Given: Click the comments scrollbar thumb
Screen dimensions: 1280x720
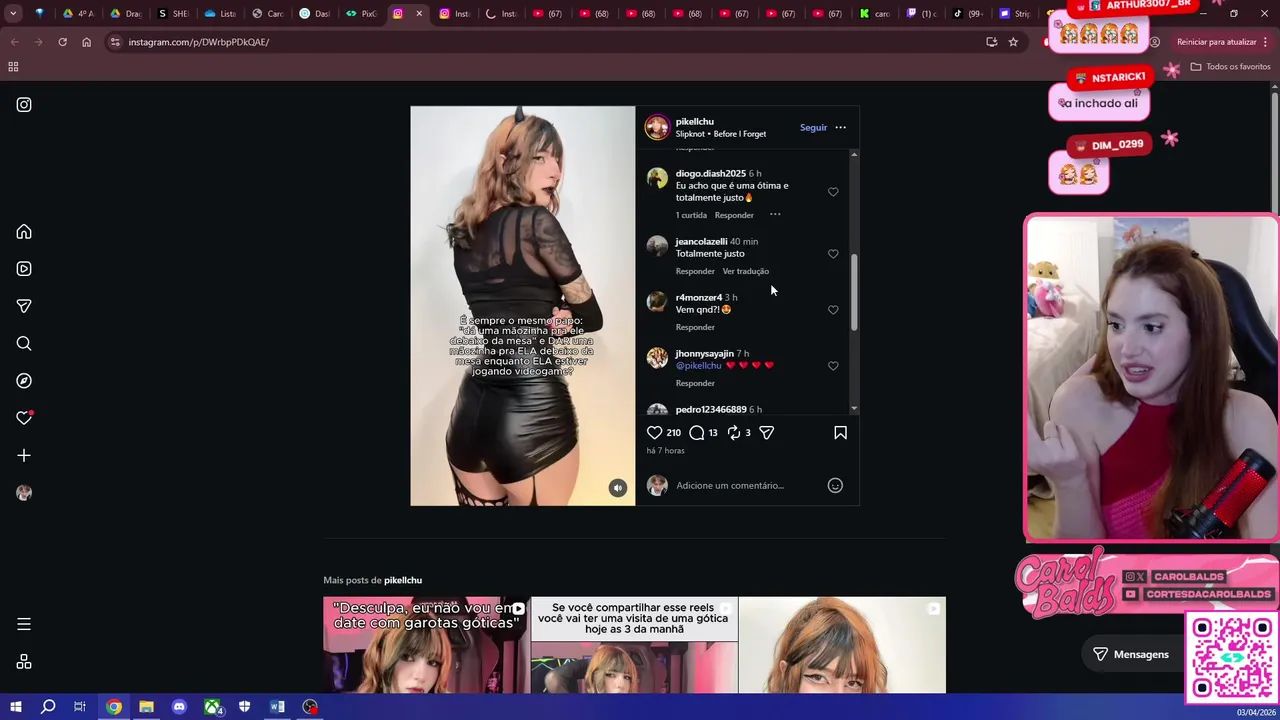Looking at the screenshot, I should pos(854,292).
